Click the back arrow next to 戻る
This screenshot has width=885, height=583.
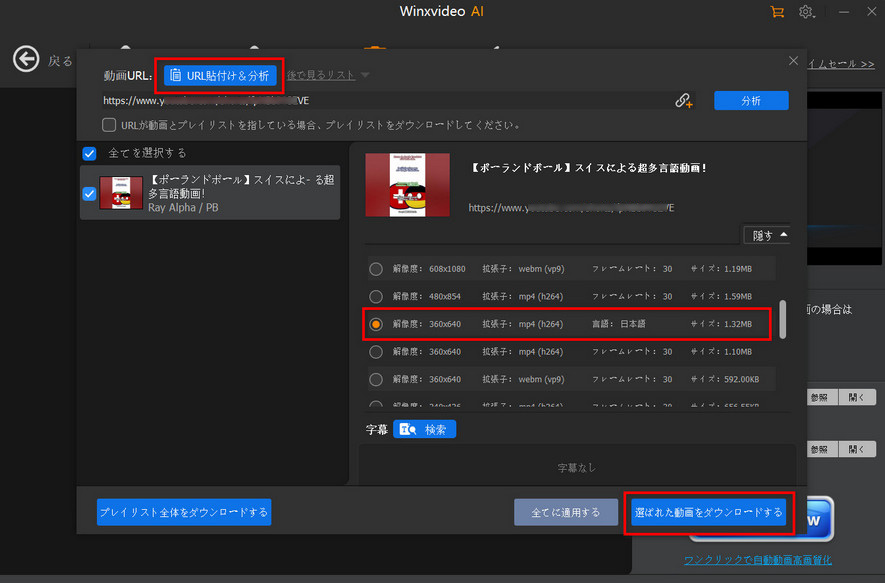pyautogui.click(x=26, y=59)
